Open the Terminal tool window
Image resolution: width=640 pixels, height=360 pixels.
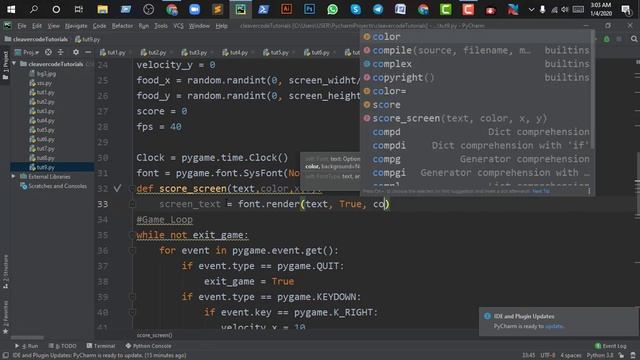(x=100, y=346)
